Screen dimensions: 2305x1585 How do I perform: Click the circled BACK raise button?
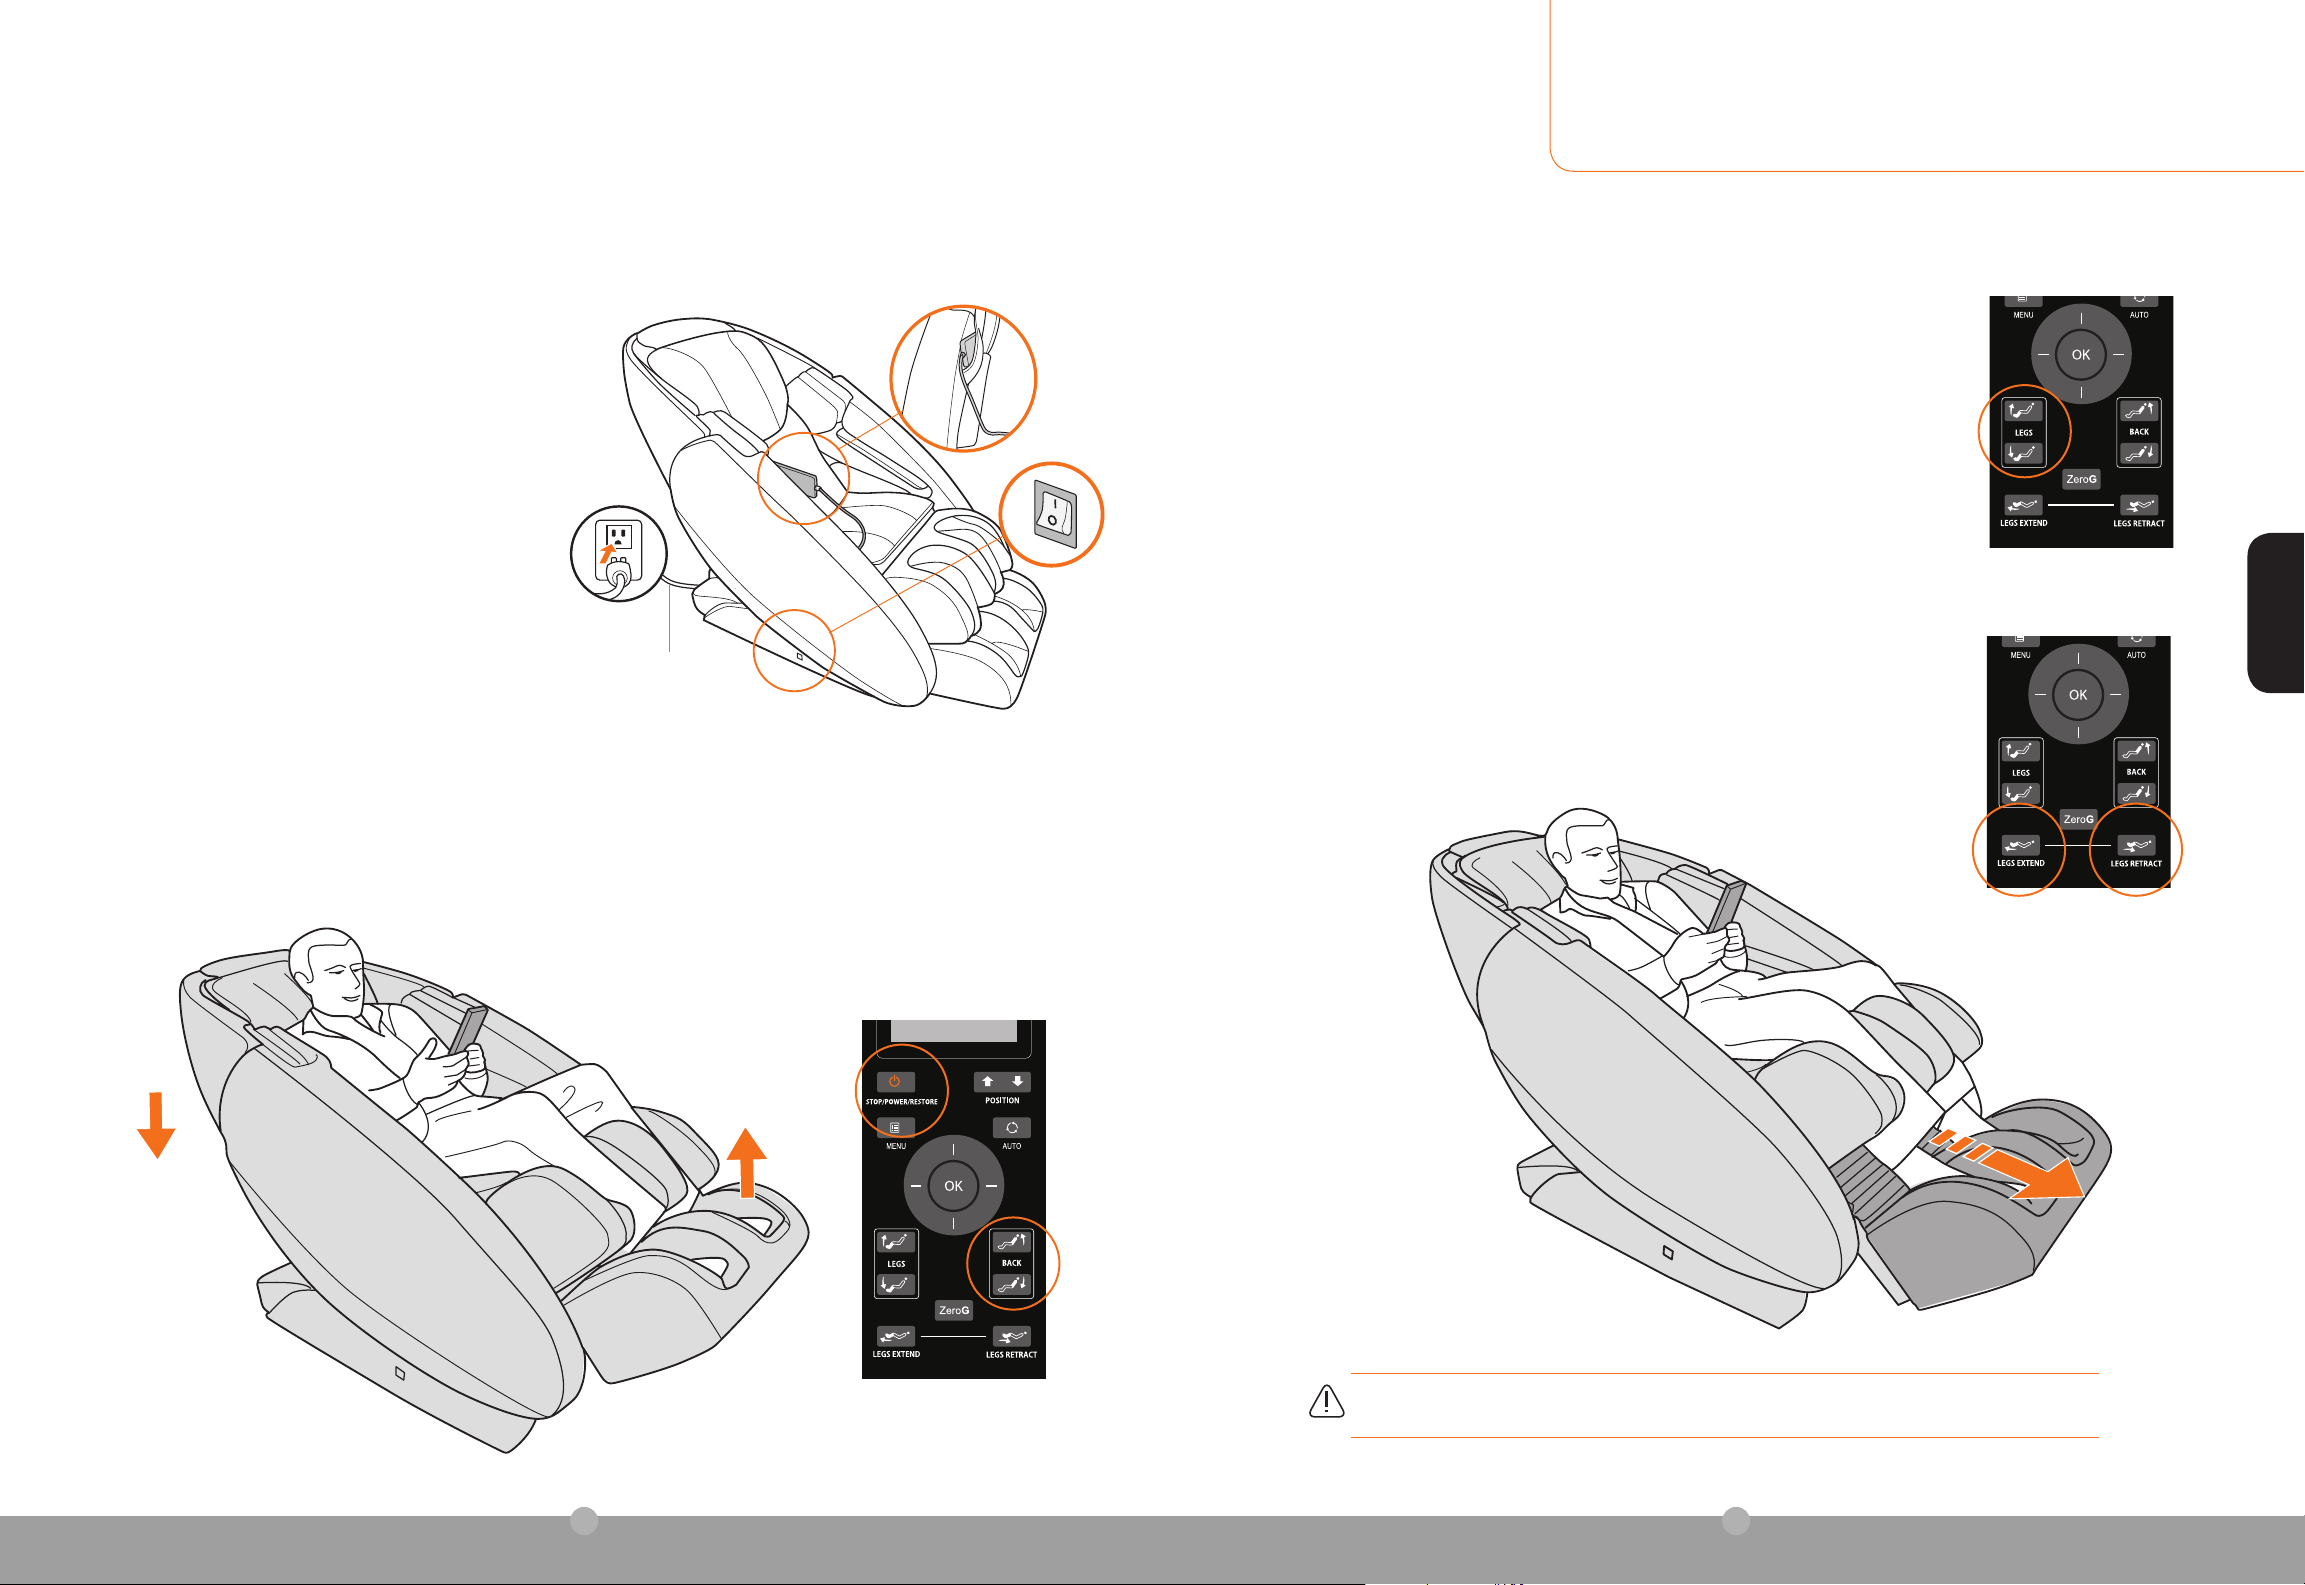(1011, 1242)
